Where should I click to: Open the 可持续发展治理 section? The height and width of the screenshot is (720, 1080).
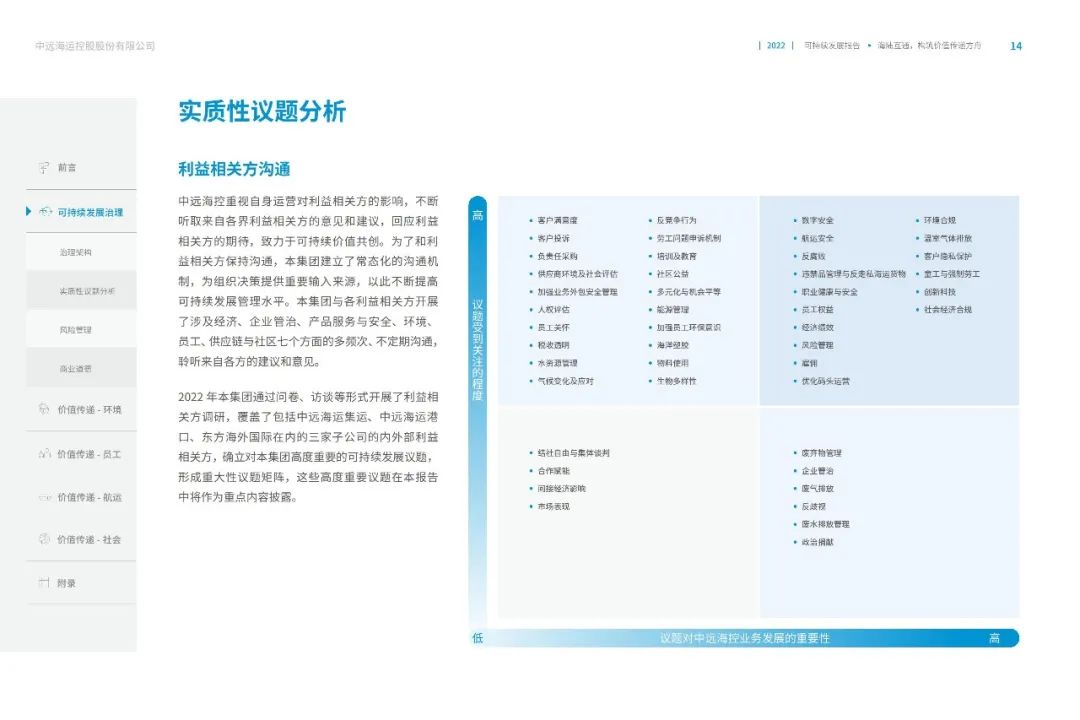tap(90, 212)
